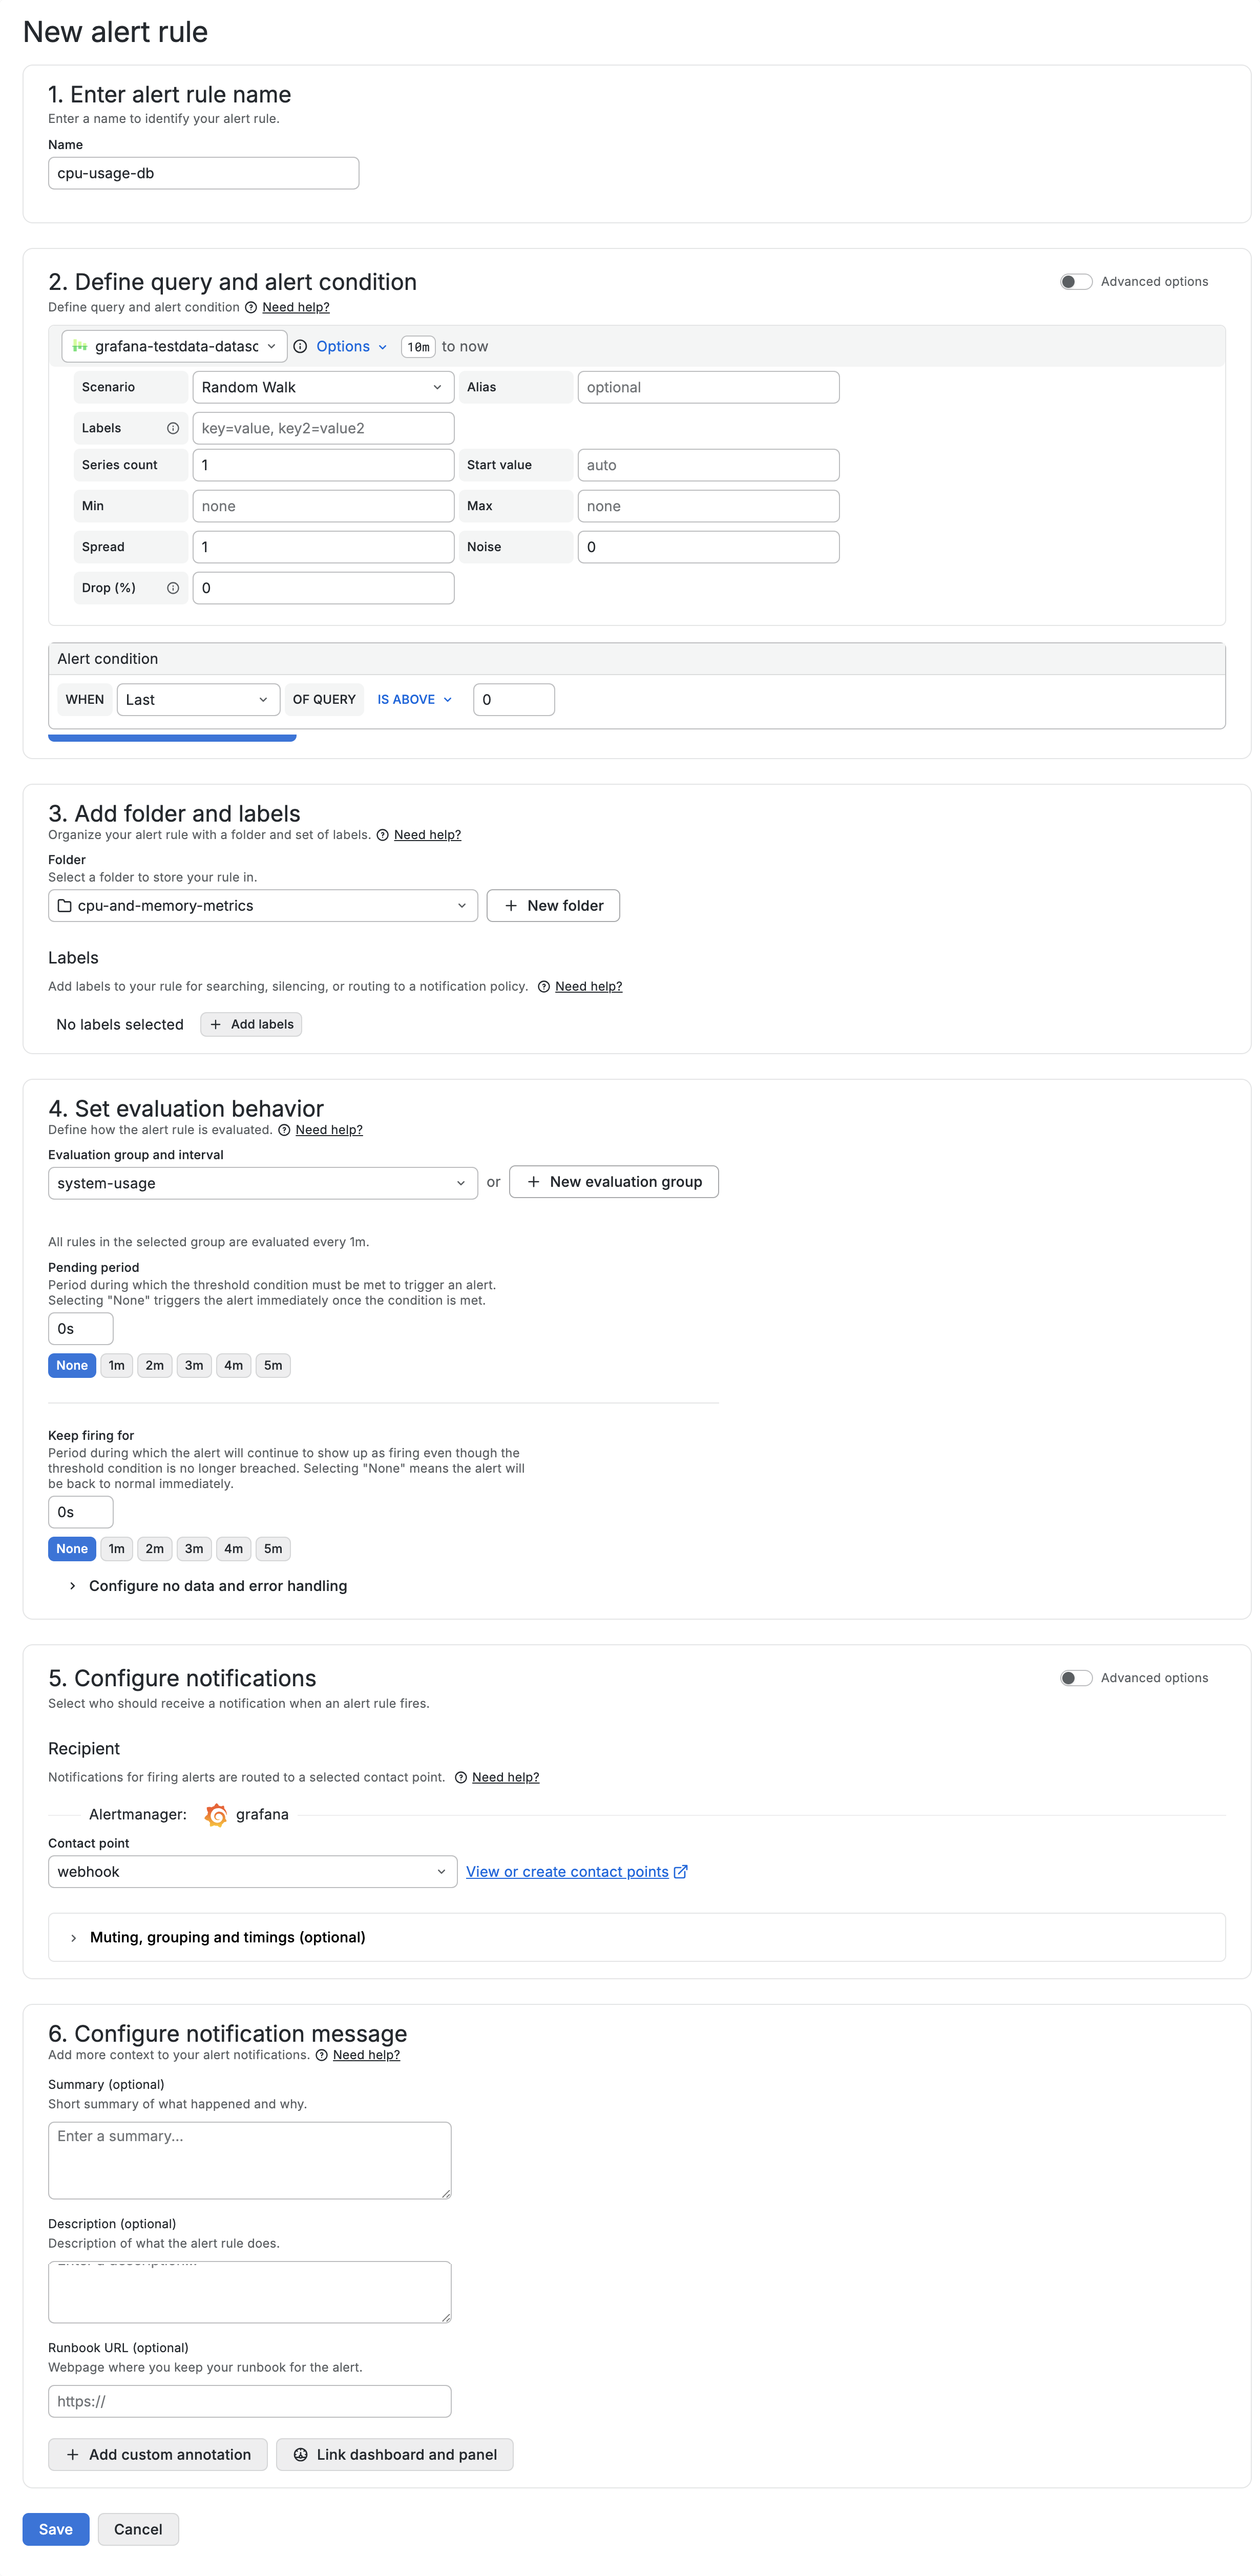Set Pending period to 2m
1260x2576 pixels.
click(x=154, y=1366)
